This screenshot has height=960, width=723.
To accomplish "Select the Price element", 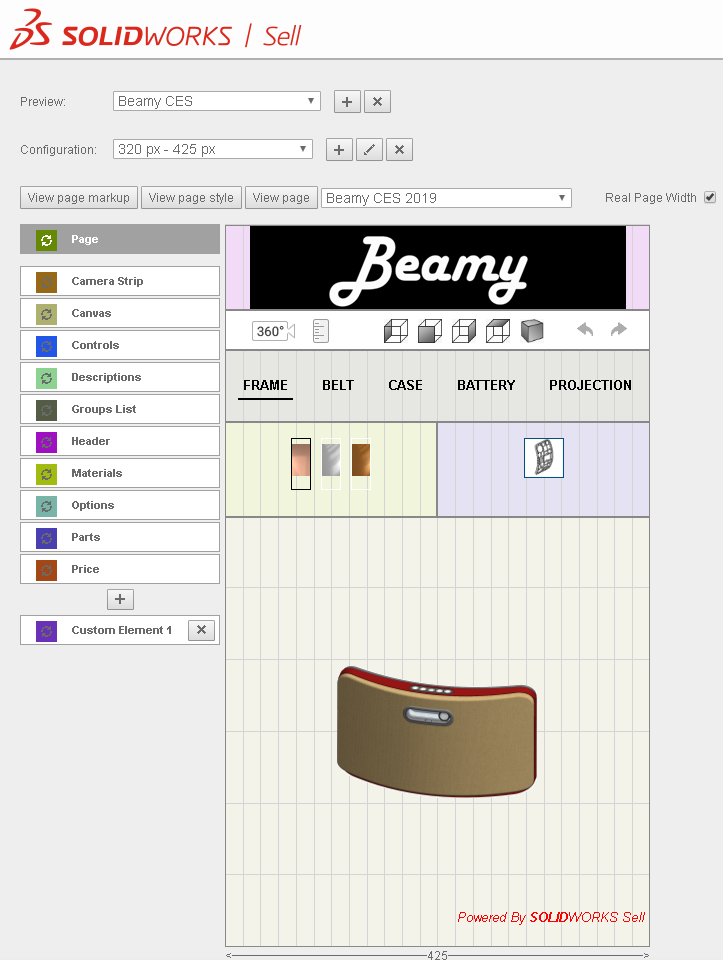I will pyautogui.click(x=120, y=569).
